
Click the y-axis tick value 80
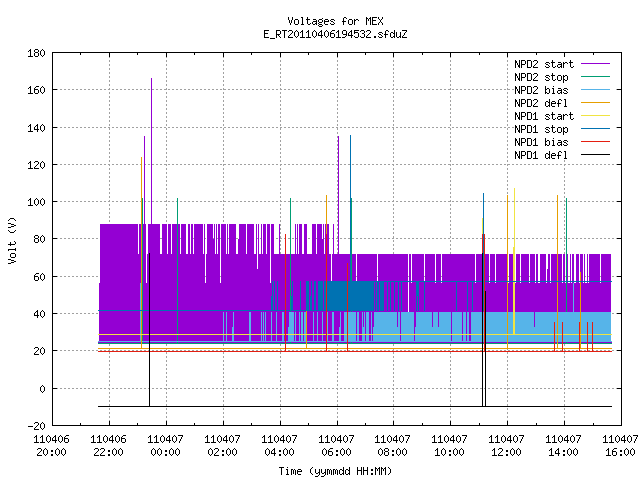[39, 239]
